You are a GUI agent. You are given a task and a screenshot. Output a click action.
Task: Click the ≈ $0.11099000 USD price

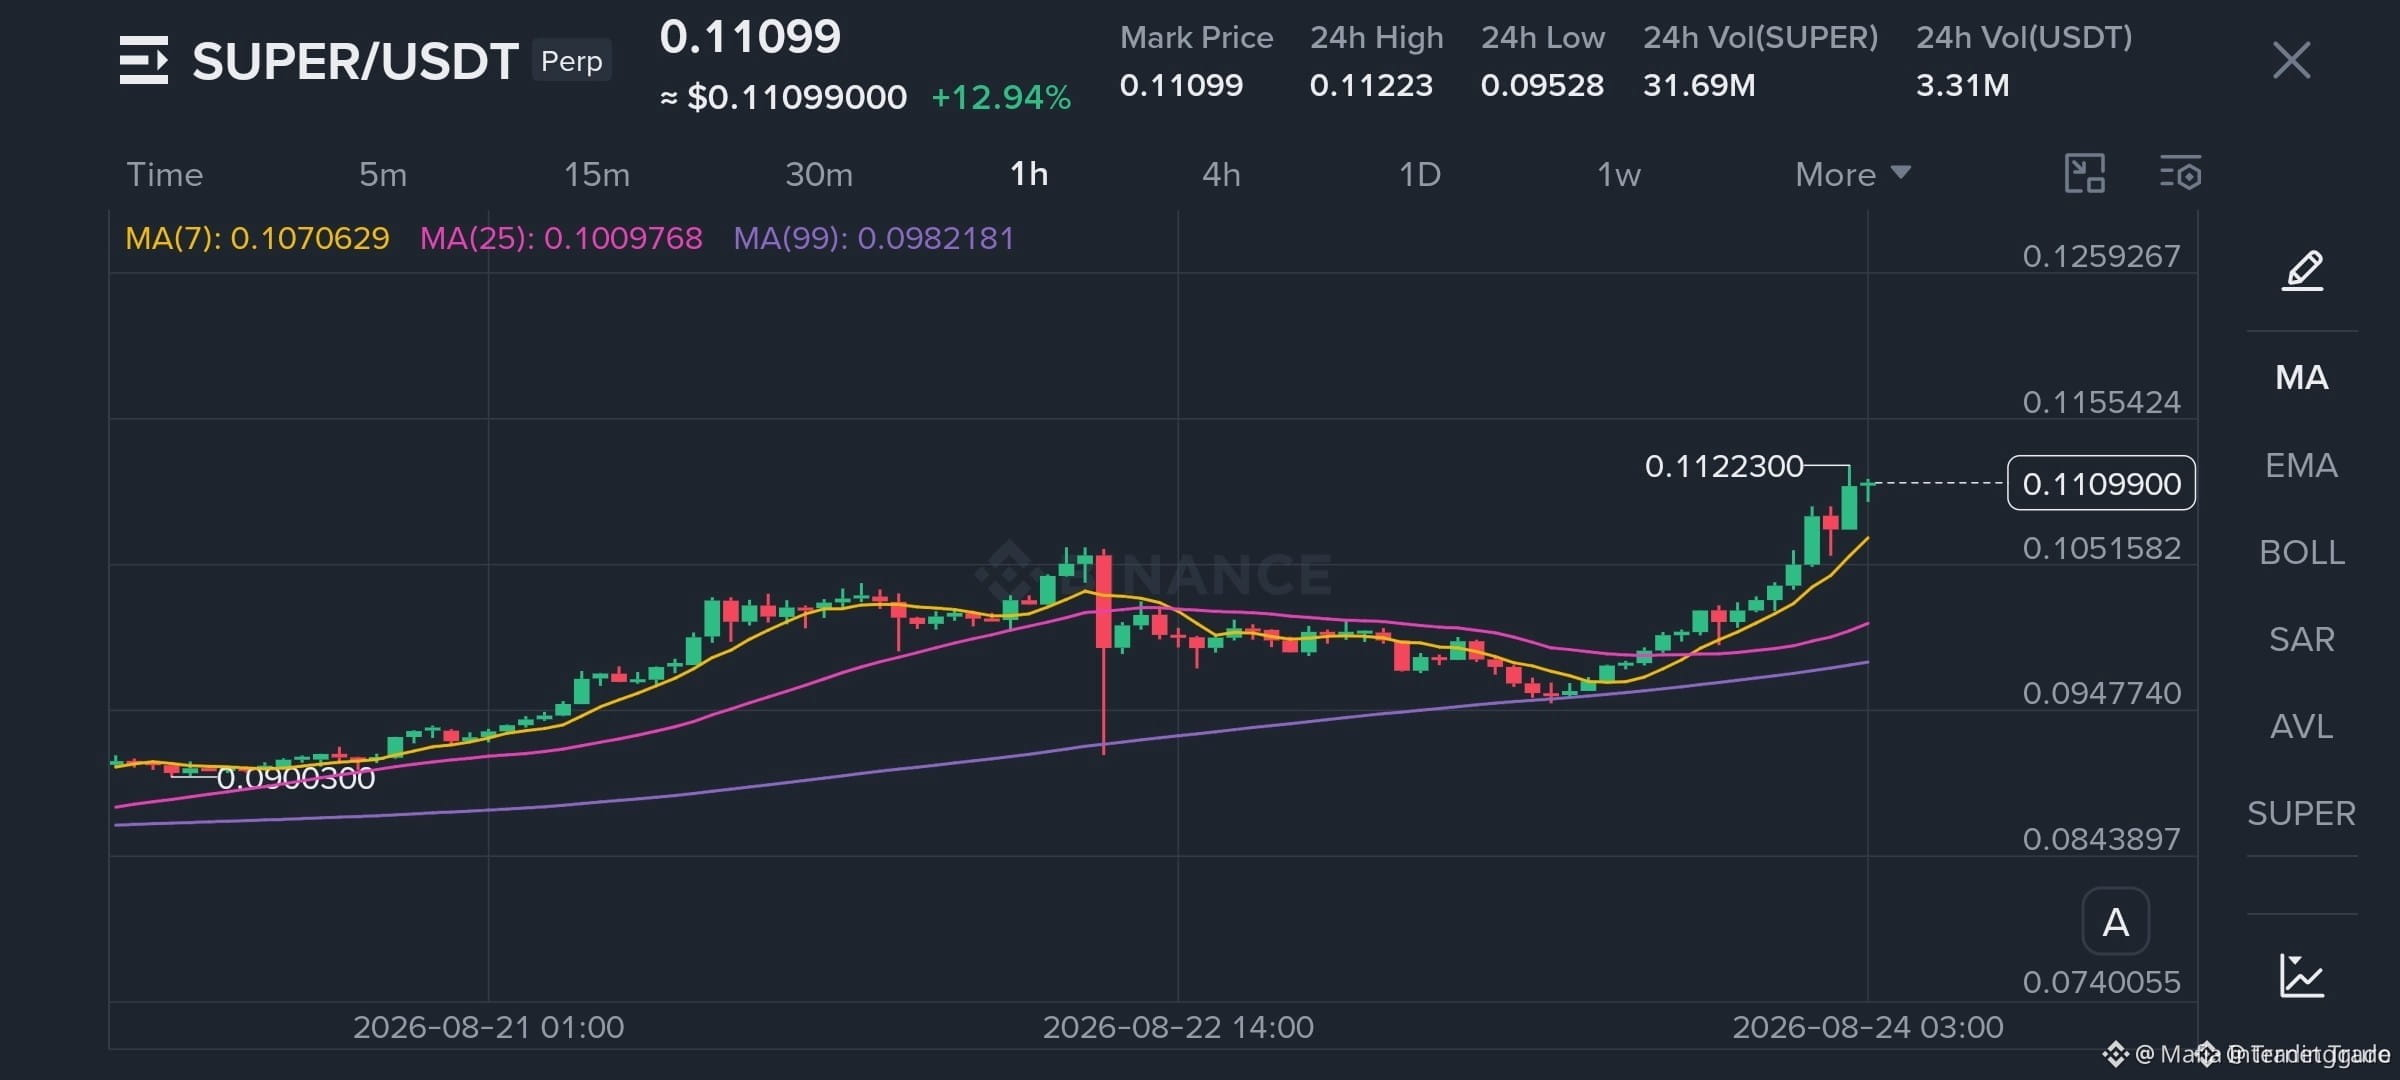[784, 98]
